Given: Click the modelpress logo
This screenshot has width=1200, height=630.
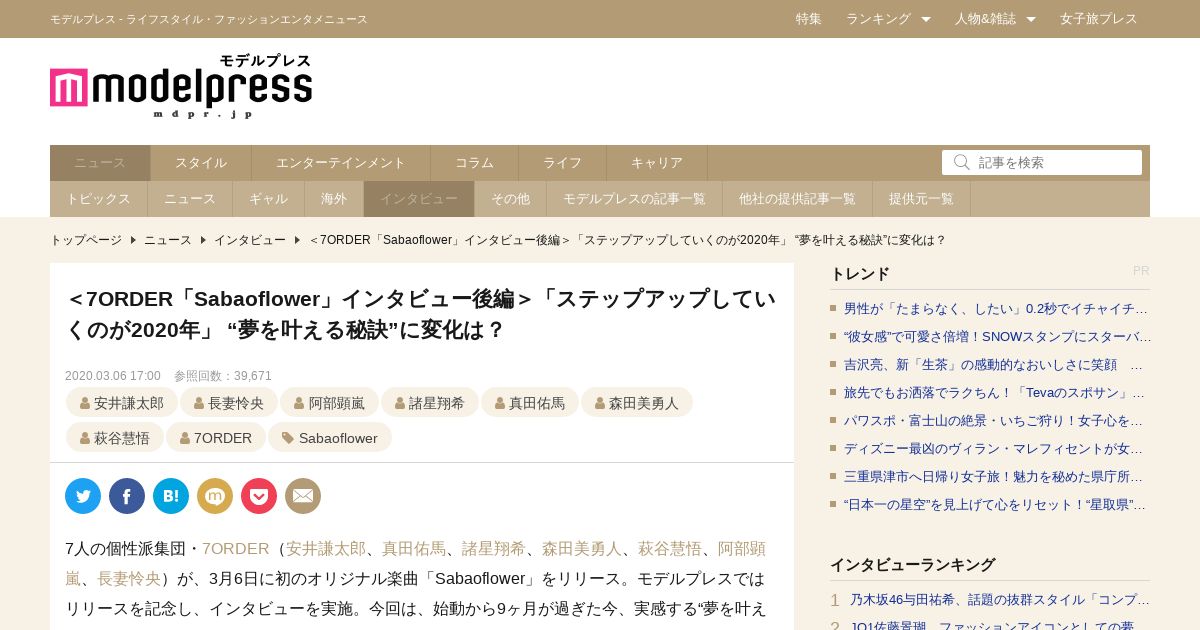Looking at the screenshot, I should click(181, 87).
